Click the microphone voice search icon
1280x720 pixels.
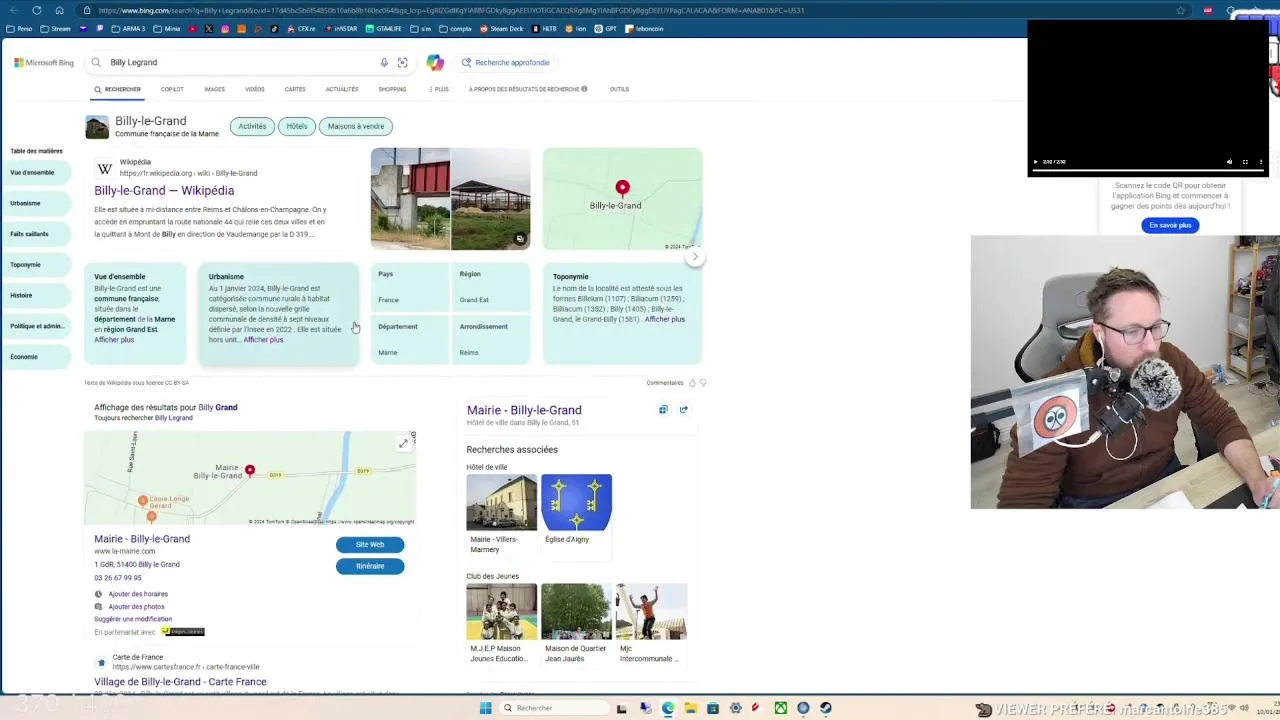pyautogui.click(x=384, y=62)
